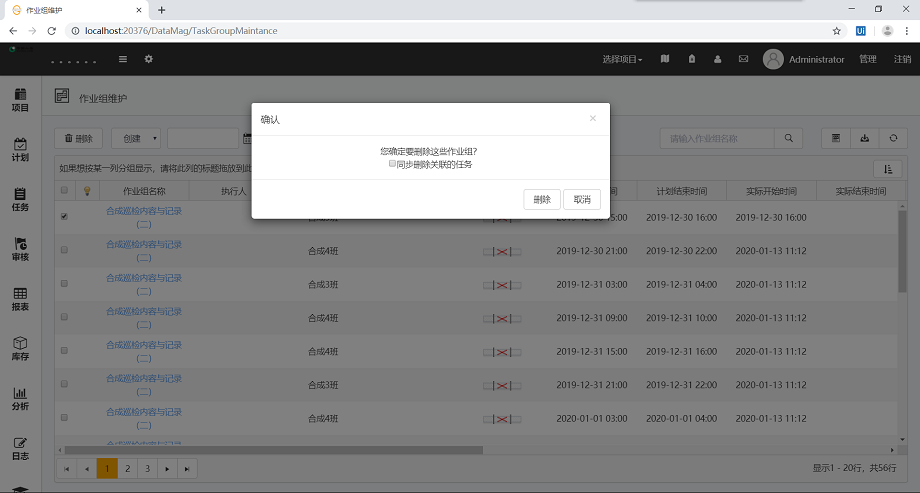Expand the 选择项目 dropdown
This screenshot has height=493, width=920.
(x=622, y=59)
